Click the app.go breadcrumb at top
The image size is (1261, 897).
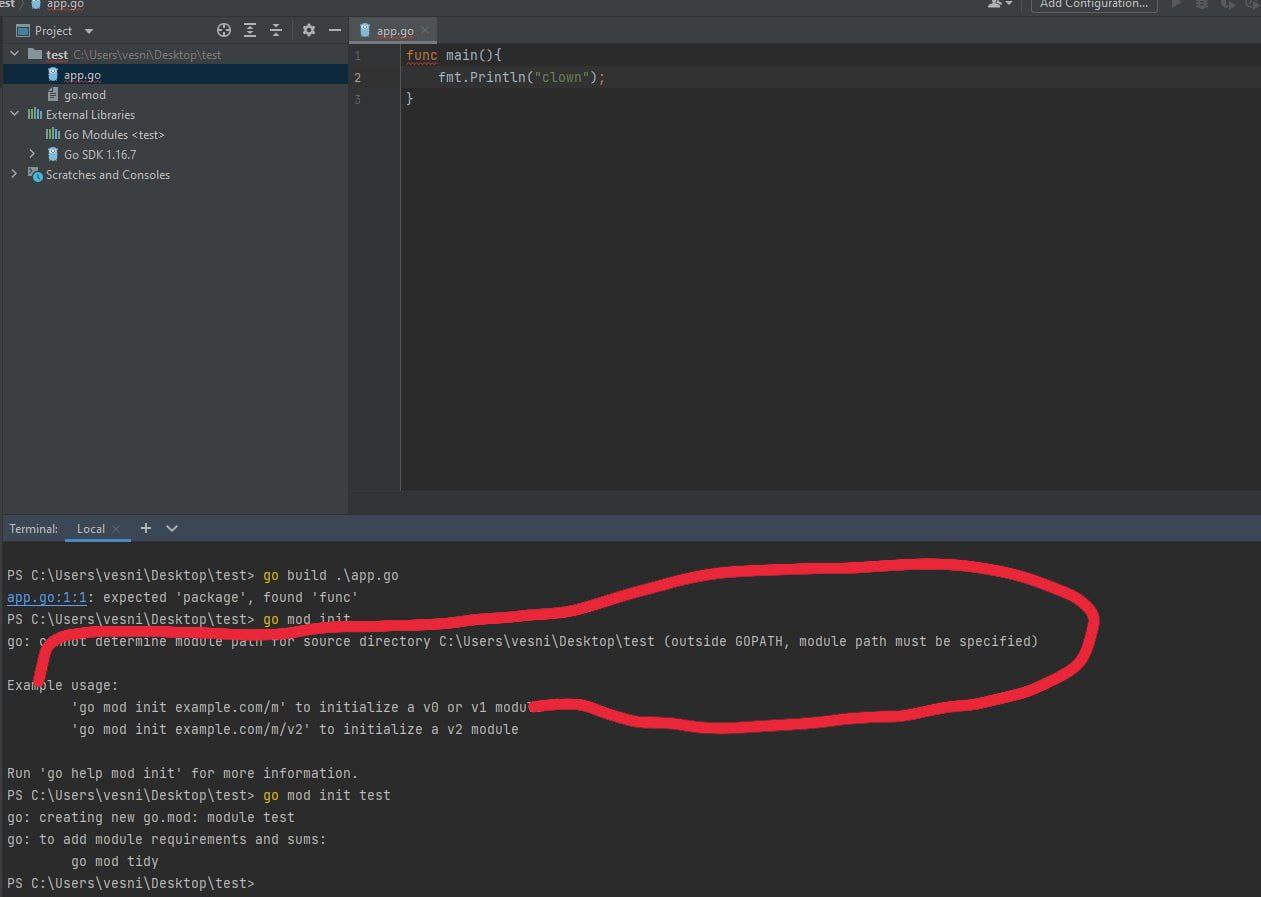click(x=65, y=4)
